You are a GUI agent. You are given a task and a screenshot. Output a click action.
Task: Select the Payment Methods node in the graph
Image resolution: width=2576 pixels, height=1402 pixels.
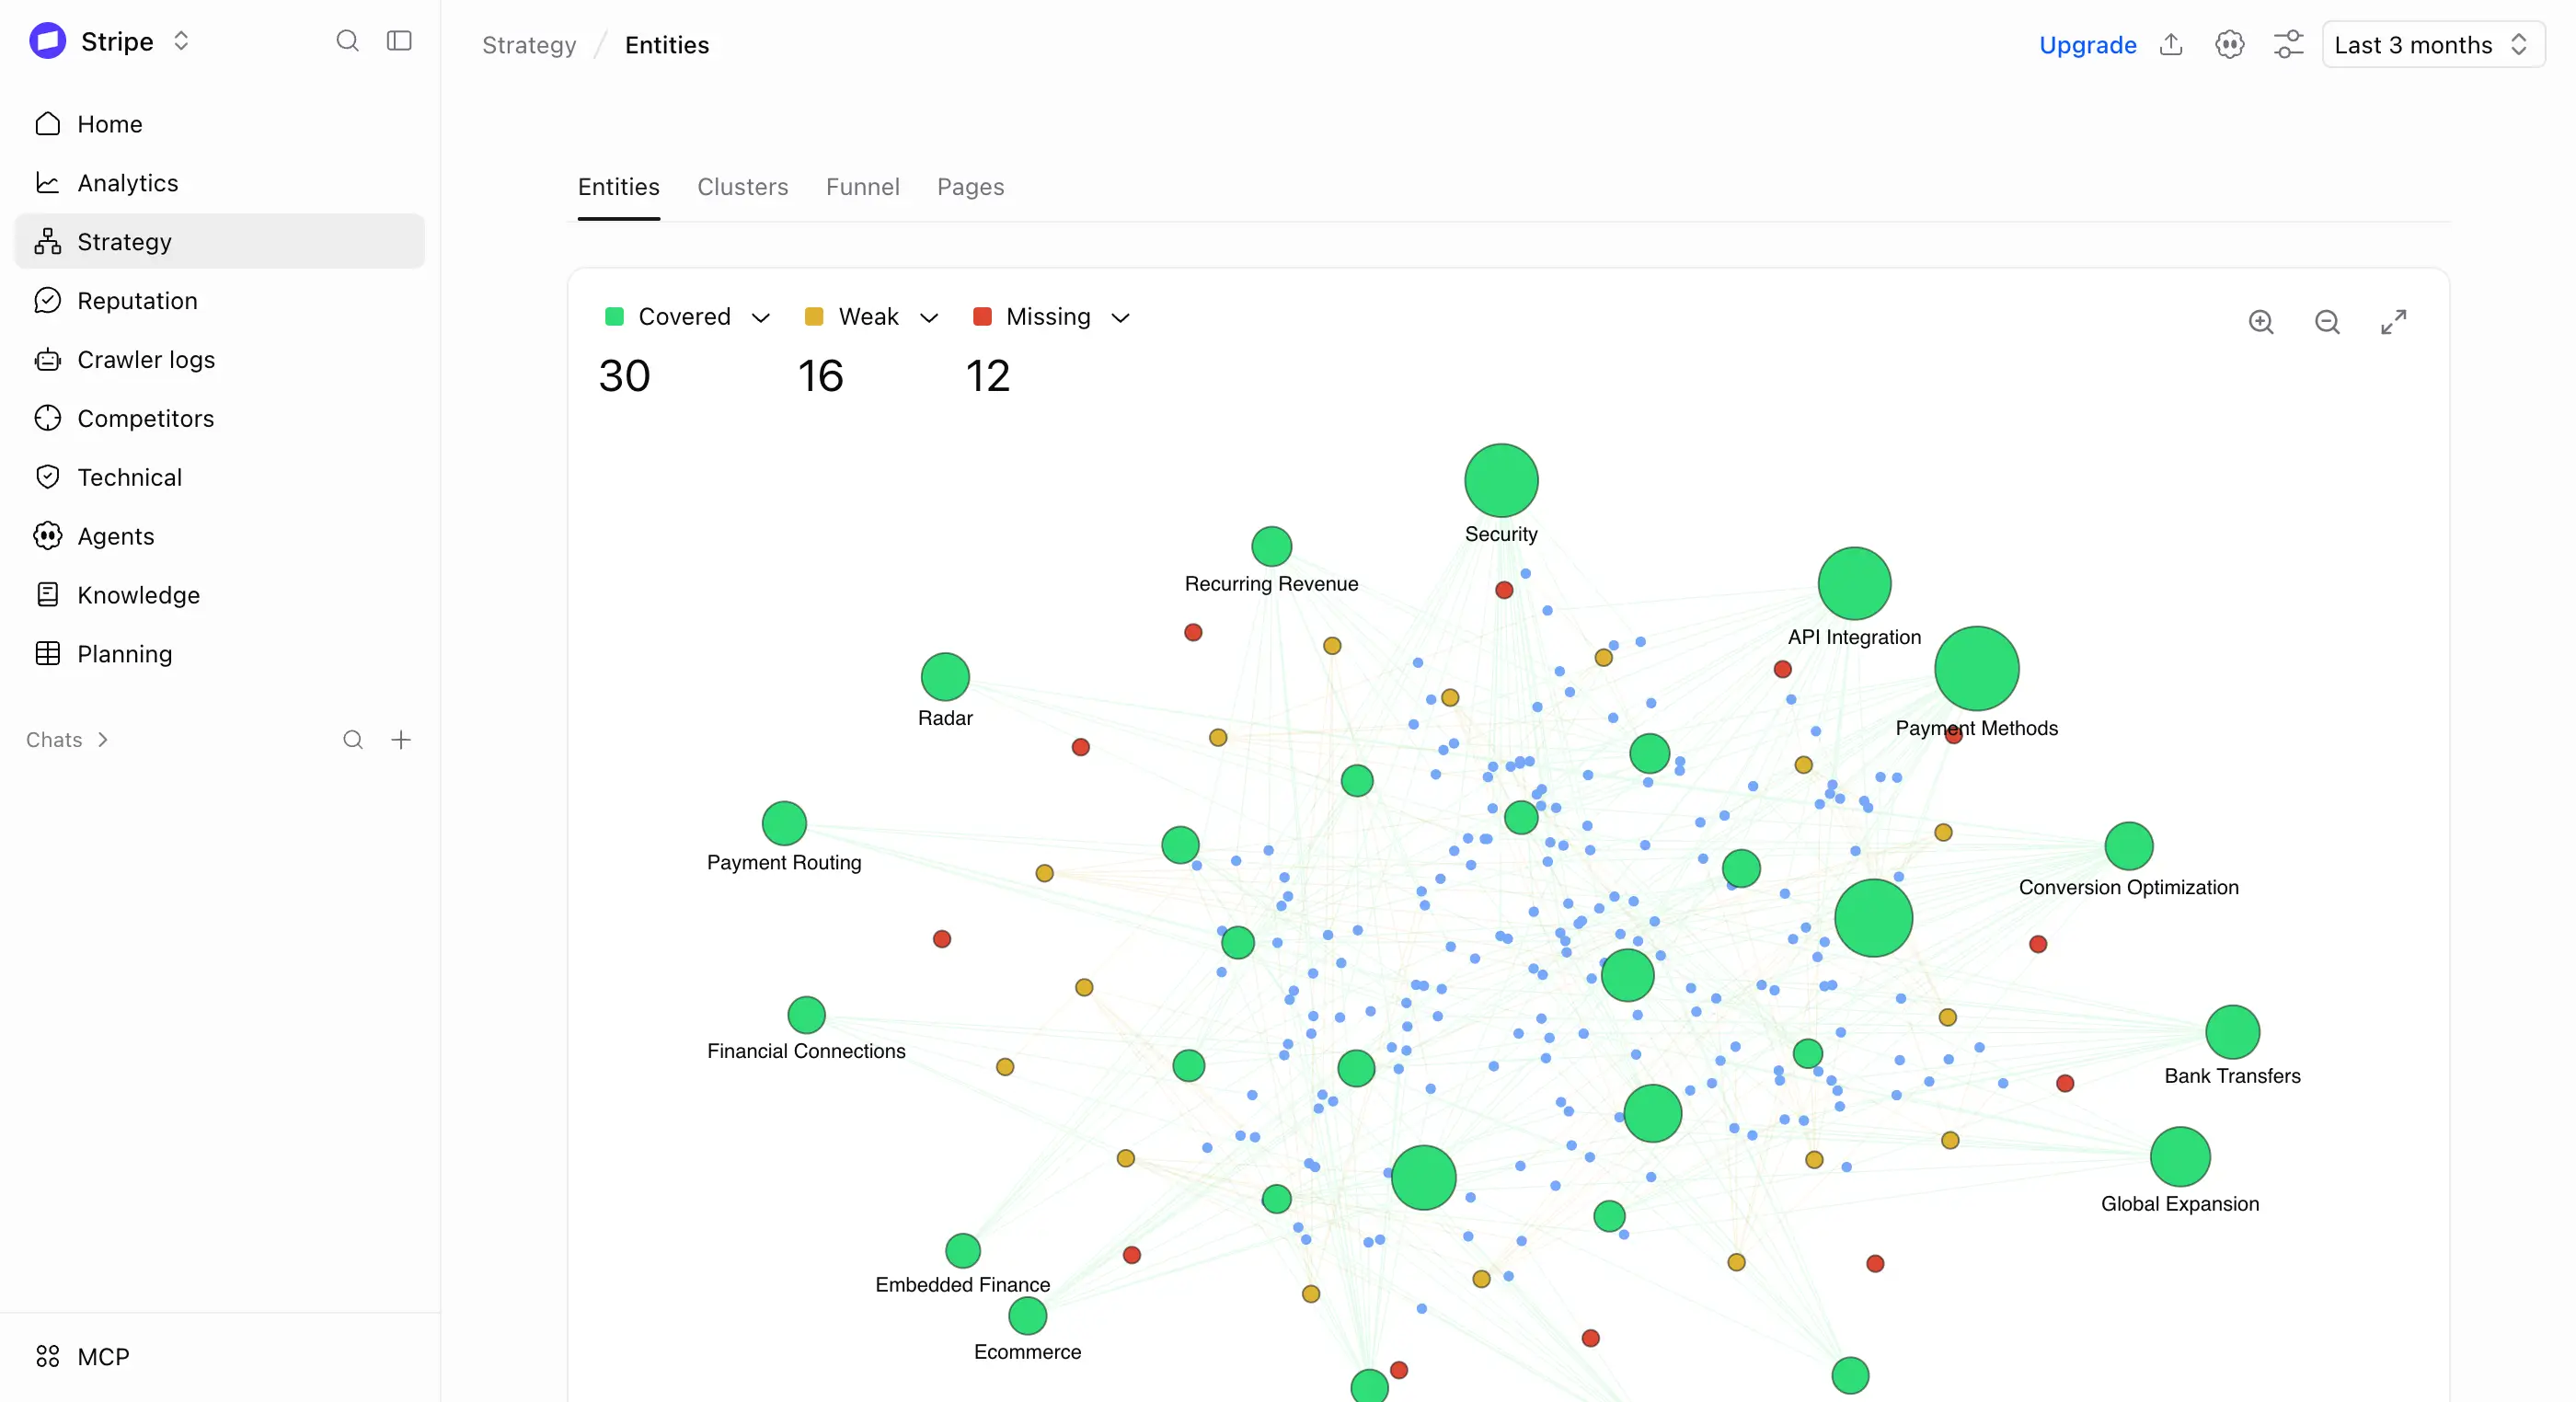coord(1976,669)
